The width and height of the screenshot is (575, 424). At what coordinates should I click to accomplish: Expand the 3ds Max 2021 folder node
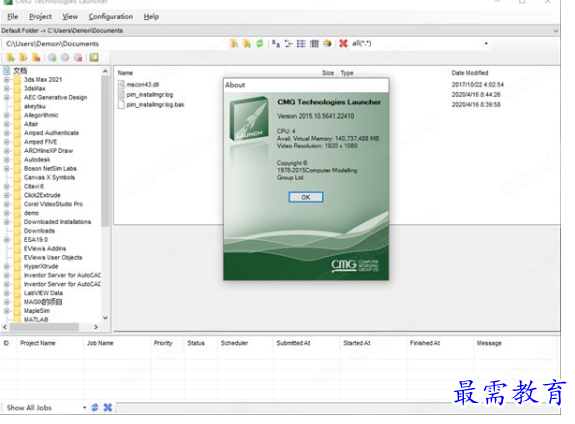coord(6,80)
